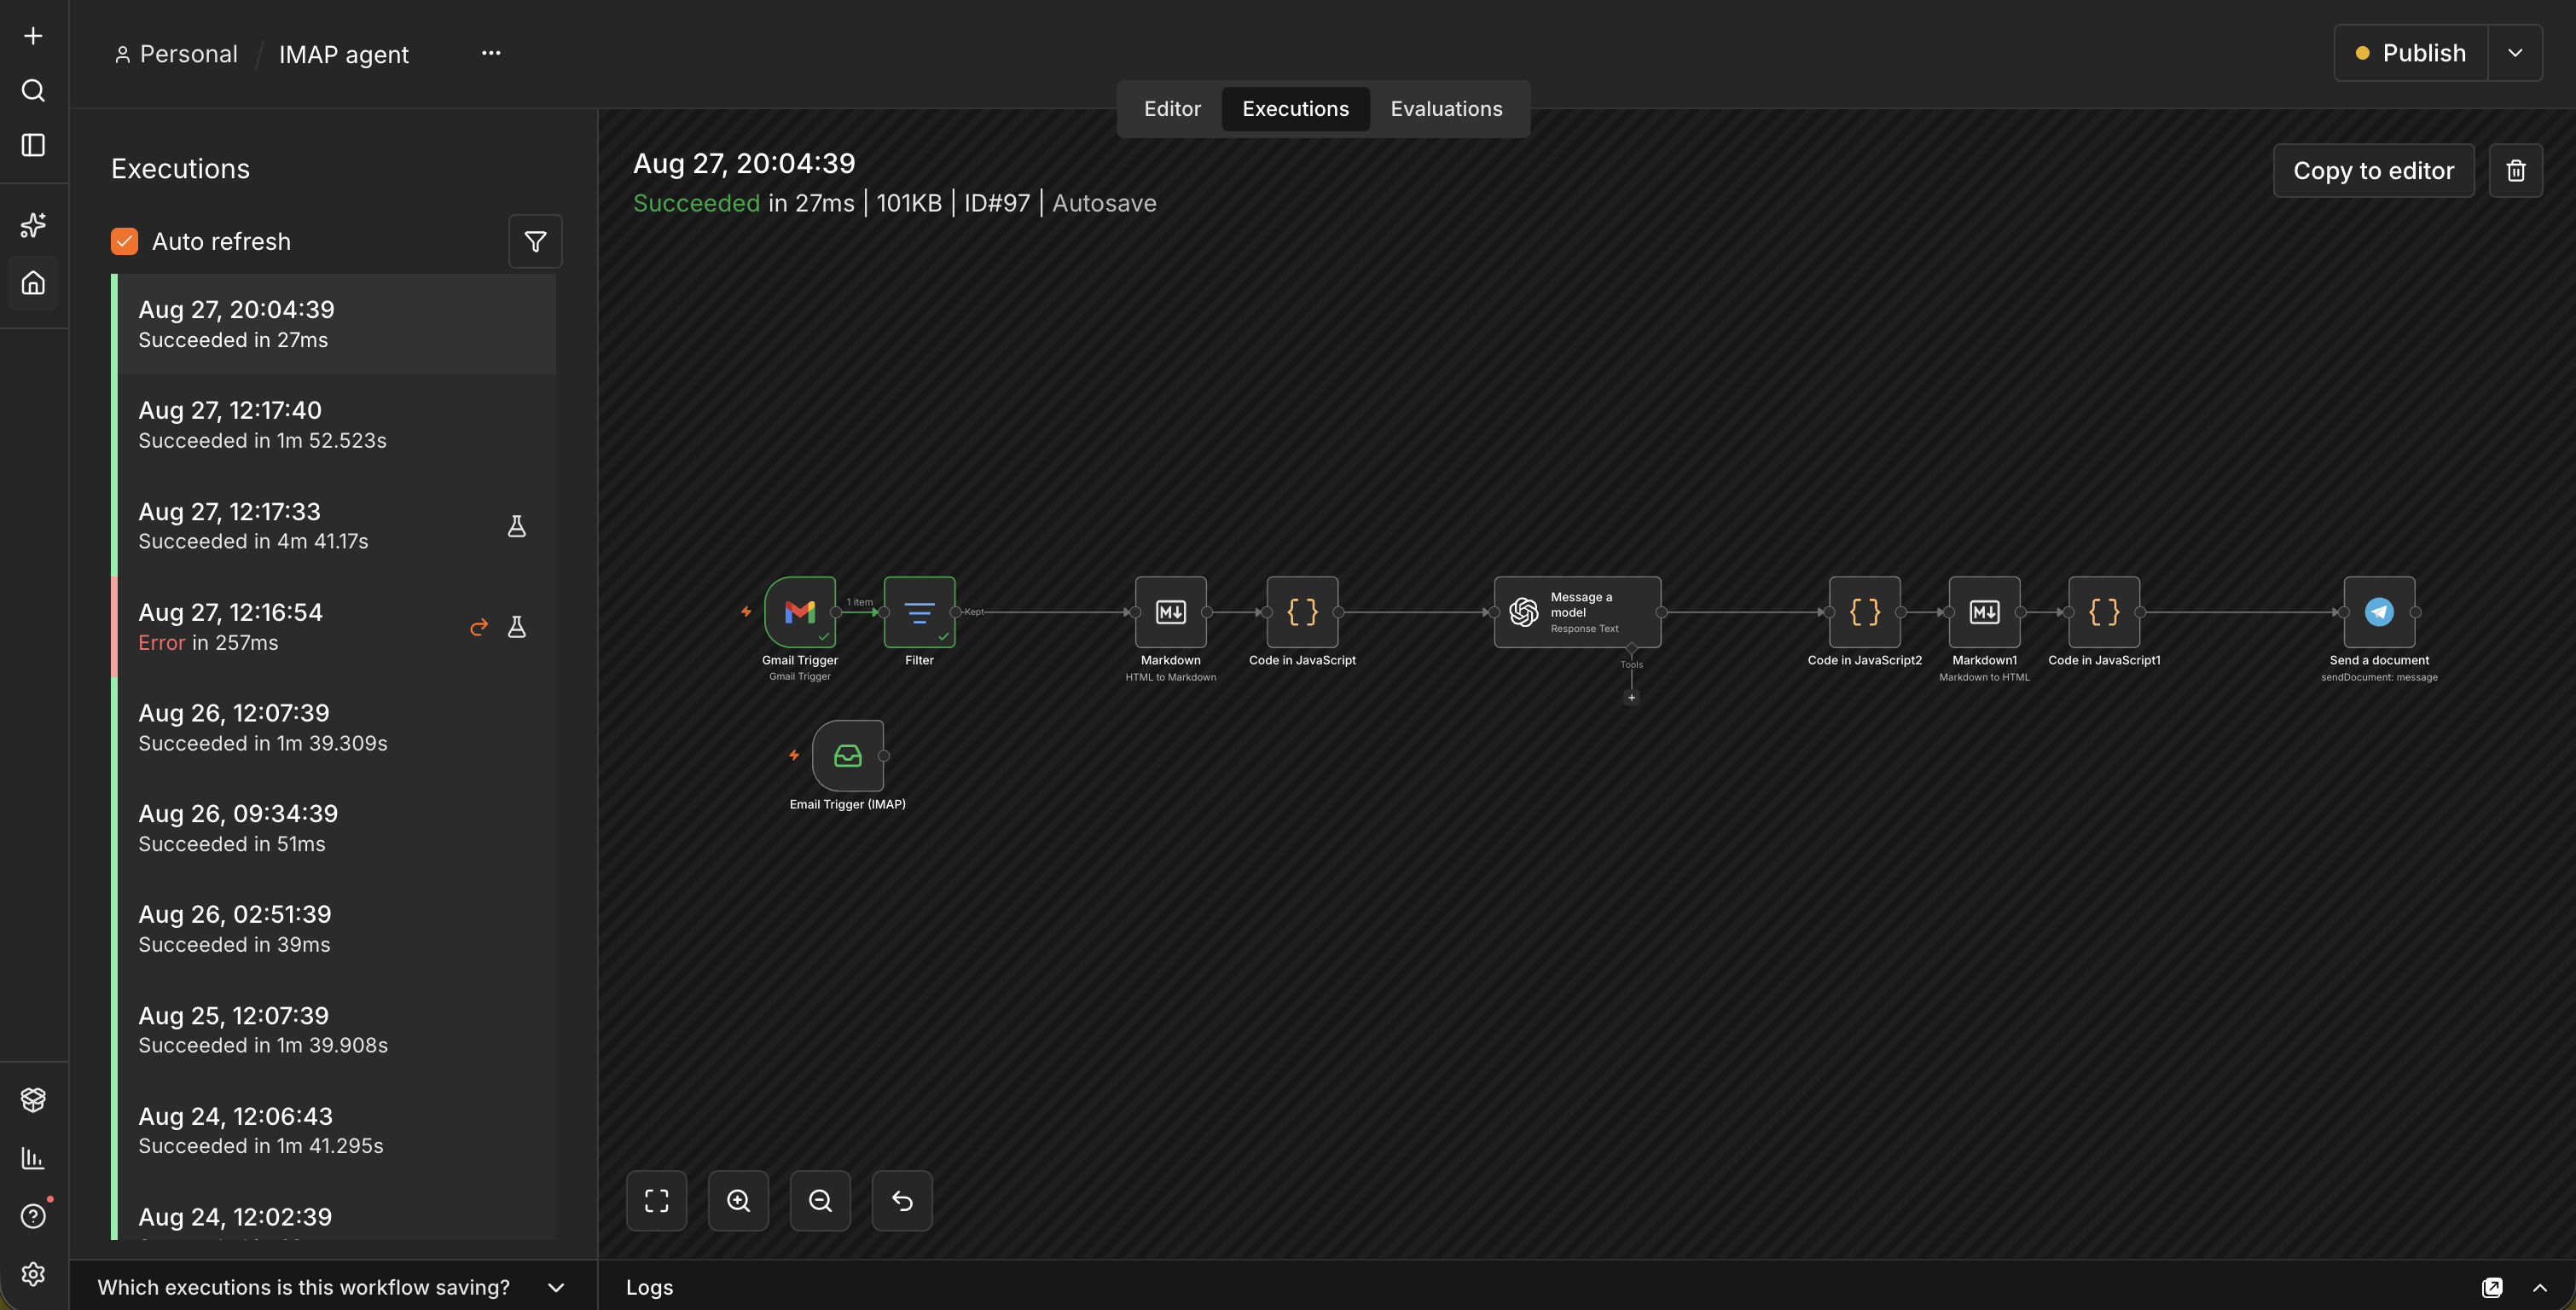This screenshot has height=1310, width=2576.
Task: Select the Send a document Telegram node
Action: [x=2379, y=612]
